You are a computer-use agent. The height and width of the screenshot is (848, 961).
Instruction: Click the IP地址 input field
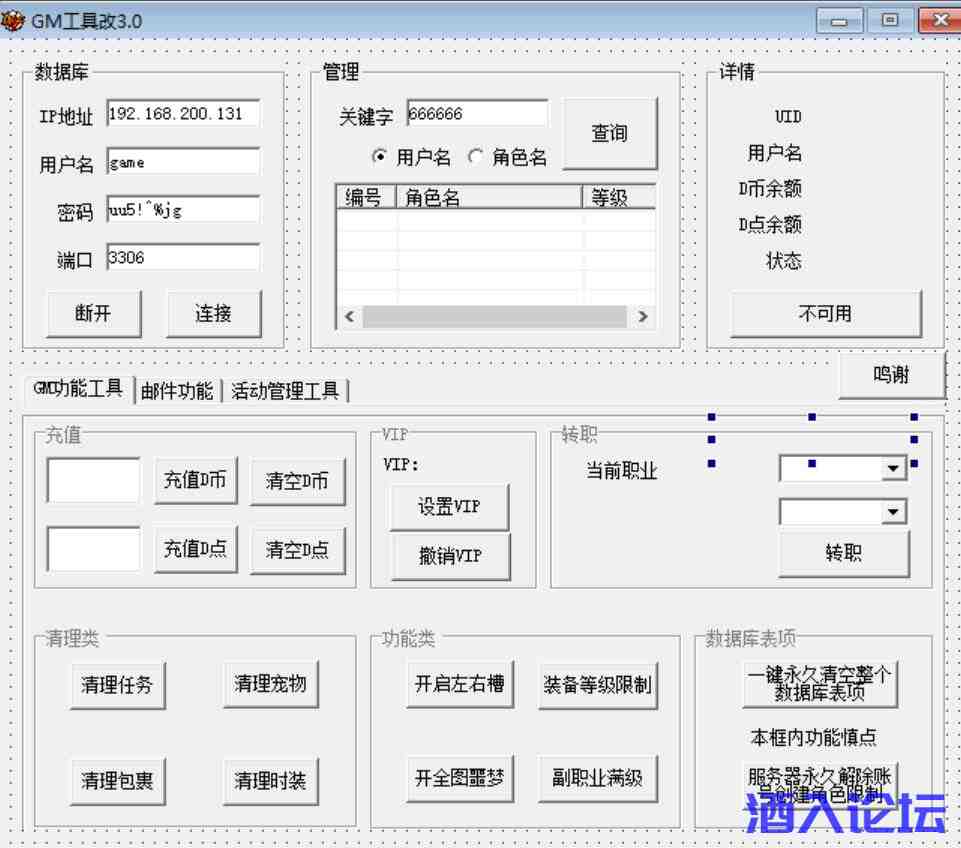coord(182,114)
